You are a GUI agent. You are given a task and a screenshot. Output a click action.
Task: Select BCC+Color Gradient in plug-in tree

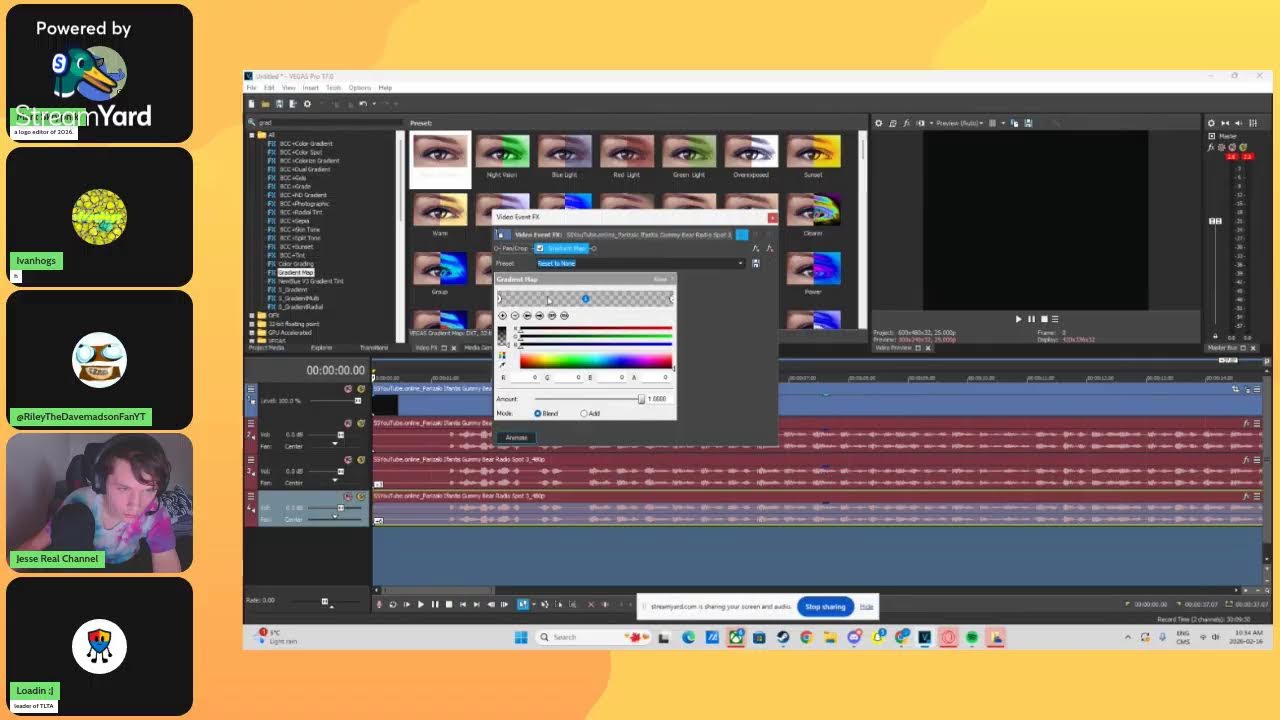point(306,144)
